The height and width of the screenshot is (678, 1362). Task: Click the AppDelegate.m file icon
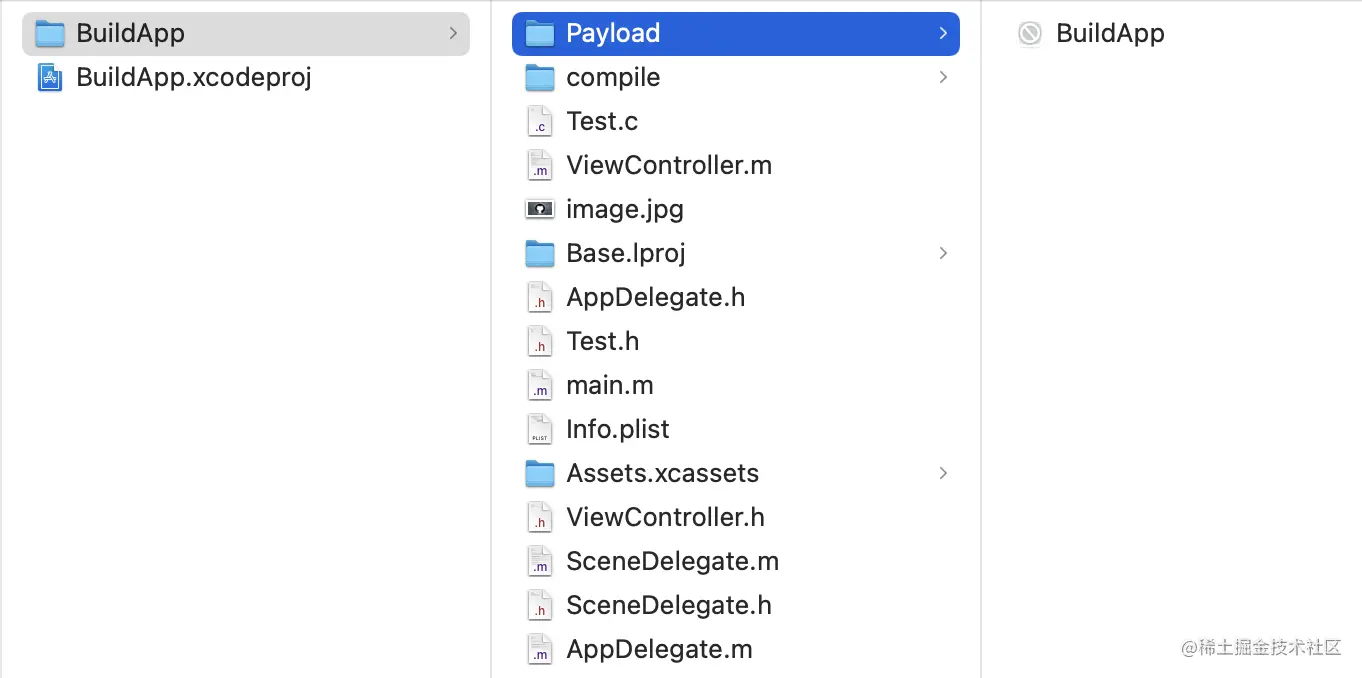tap(540, 649)
